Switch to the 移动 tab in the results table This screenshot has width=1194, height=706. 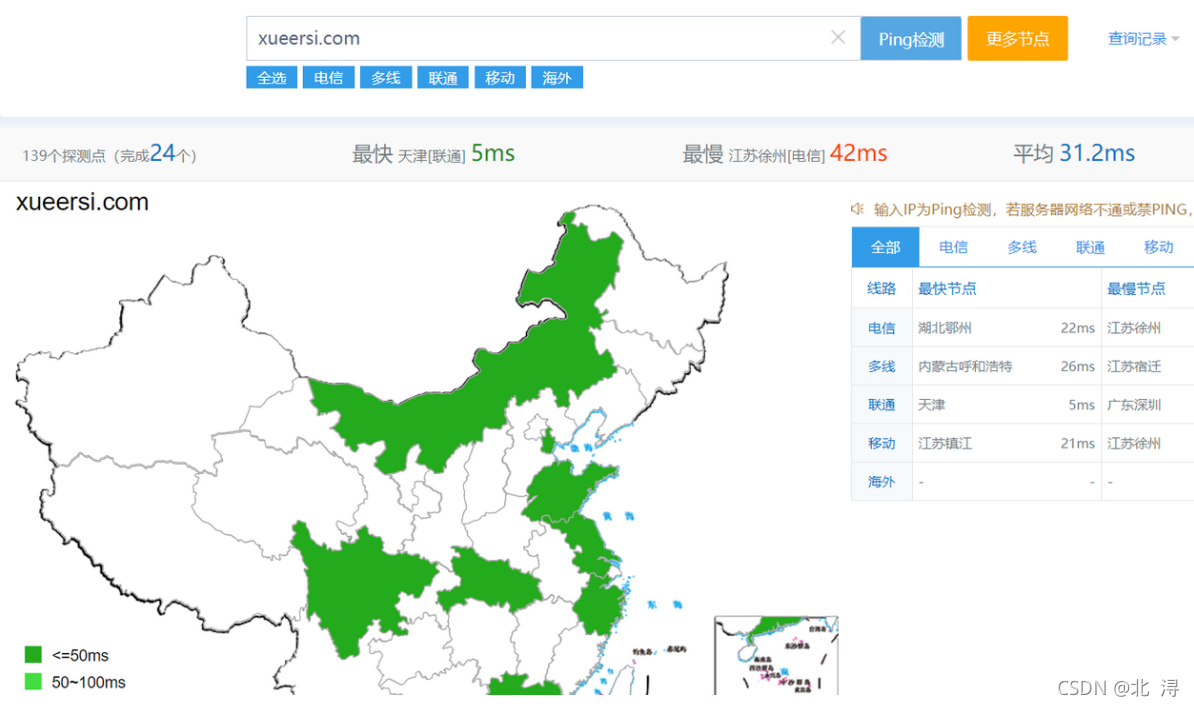point(1158,247)
